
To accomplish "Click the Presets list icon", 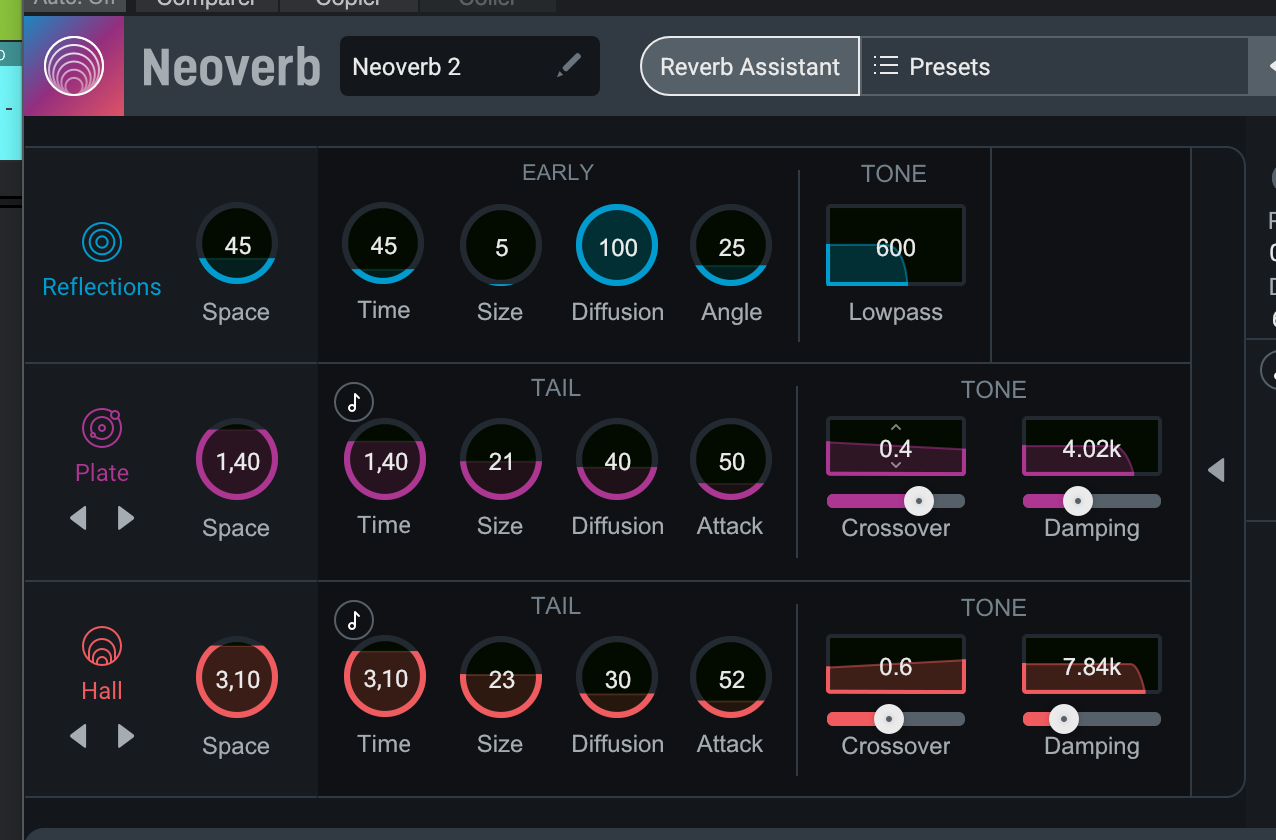I will click(884, 65).
